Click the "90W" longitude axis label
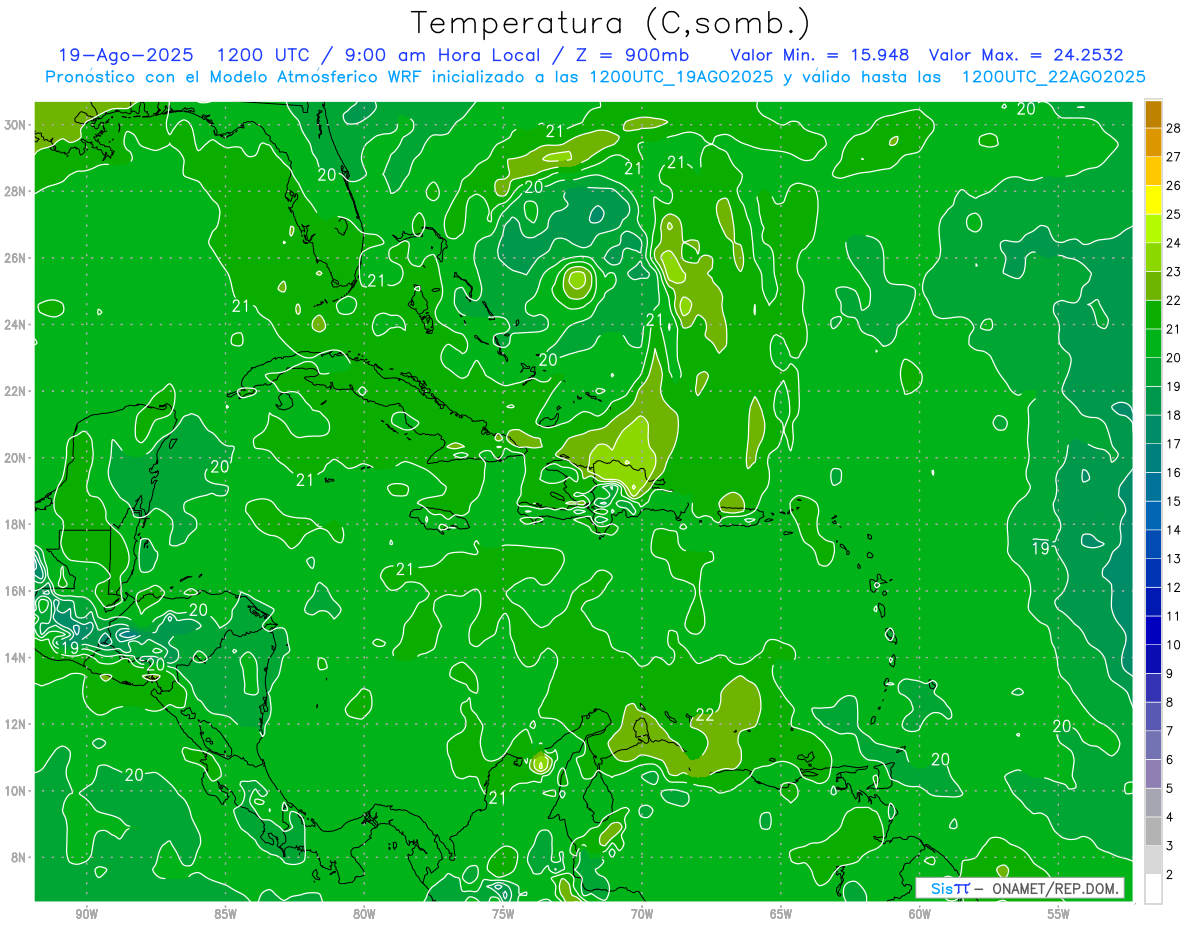This screenshot has width=1200, height=927. (87, 915)
